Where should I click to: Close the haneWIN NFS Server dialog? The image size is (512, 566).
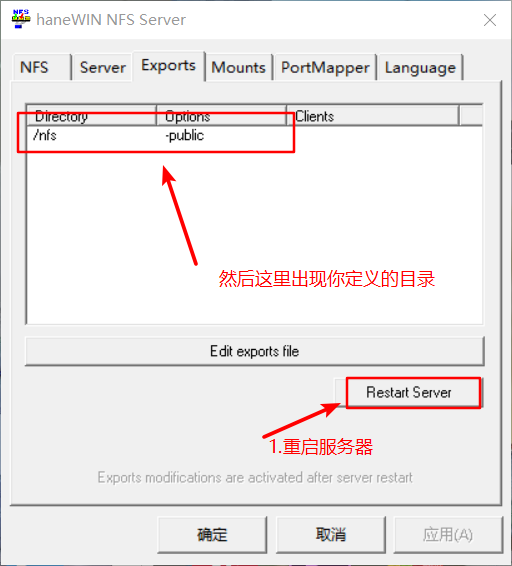coord(490,20)
